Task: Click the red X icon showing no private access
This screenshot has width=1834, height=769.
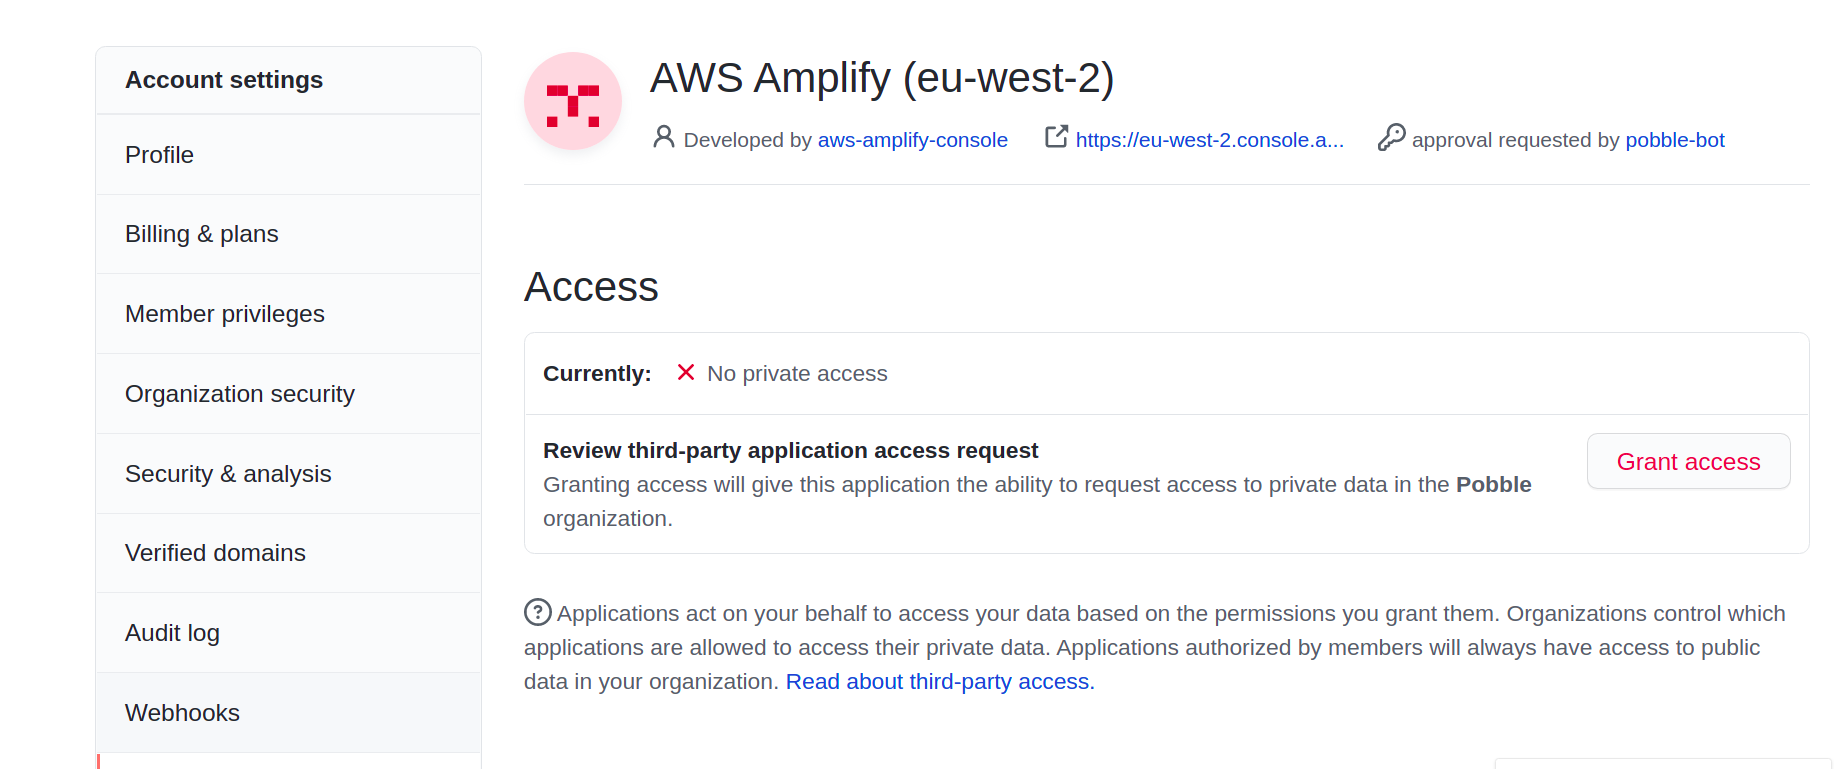Action: coord(685,372)
